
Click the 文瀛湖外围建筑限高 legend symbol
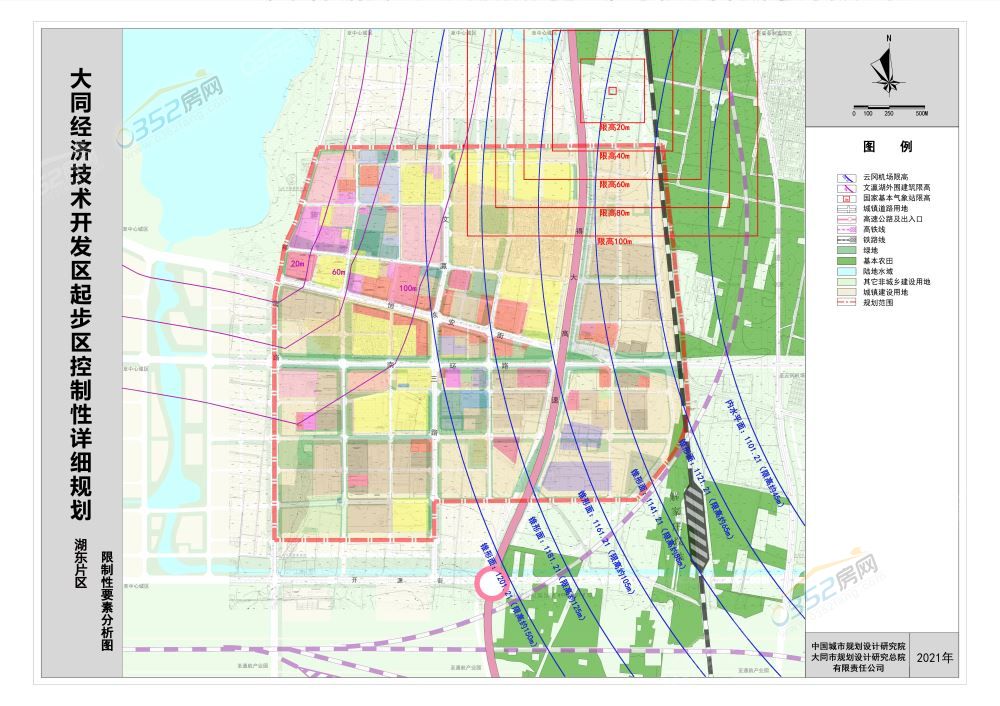pos(845,188)
